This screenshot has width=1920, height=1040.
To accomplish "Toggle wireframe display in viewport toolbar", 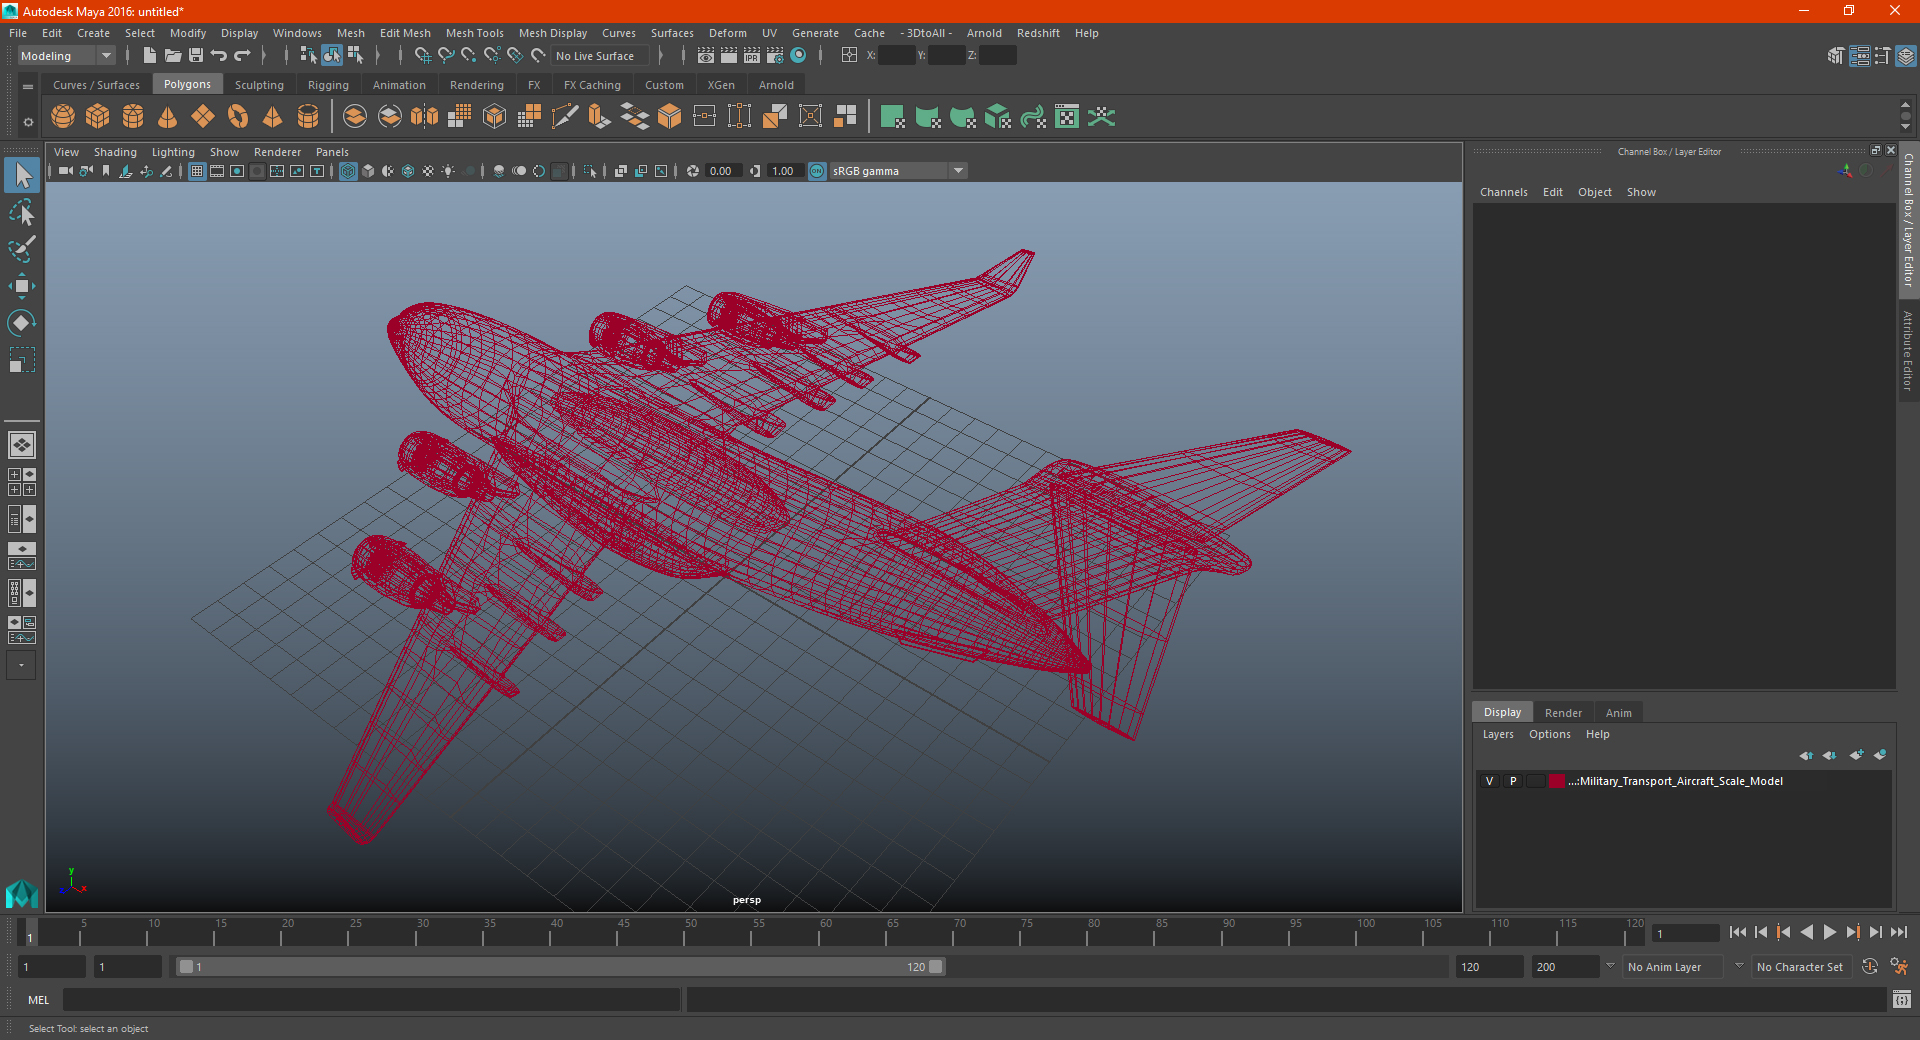I will coord(348,171).
